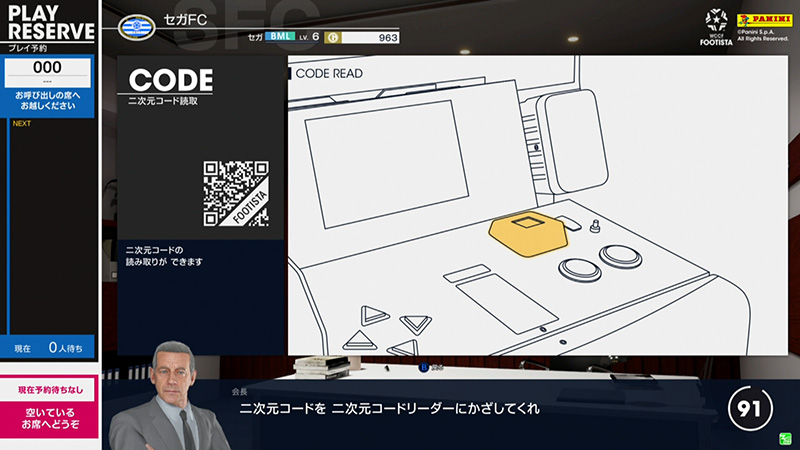Click the WCCF FOOTISTA logo
The image size is (800, 450).
tap(716, 27)
